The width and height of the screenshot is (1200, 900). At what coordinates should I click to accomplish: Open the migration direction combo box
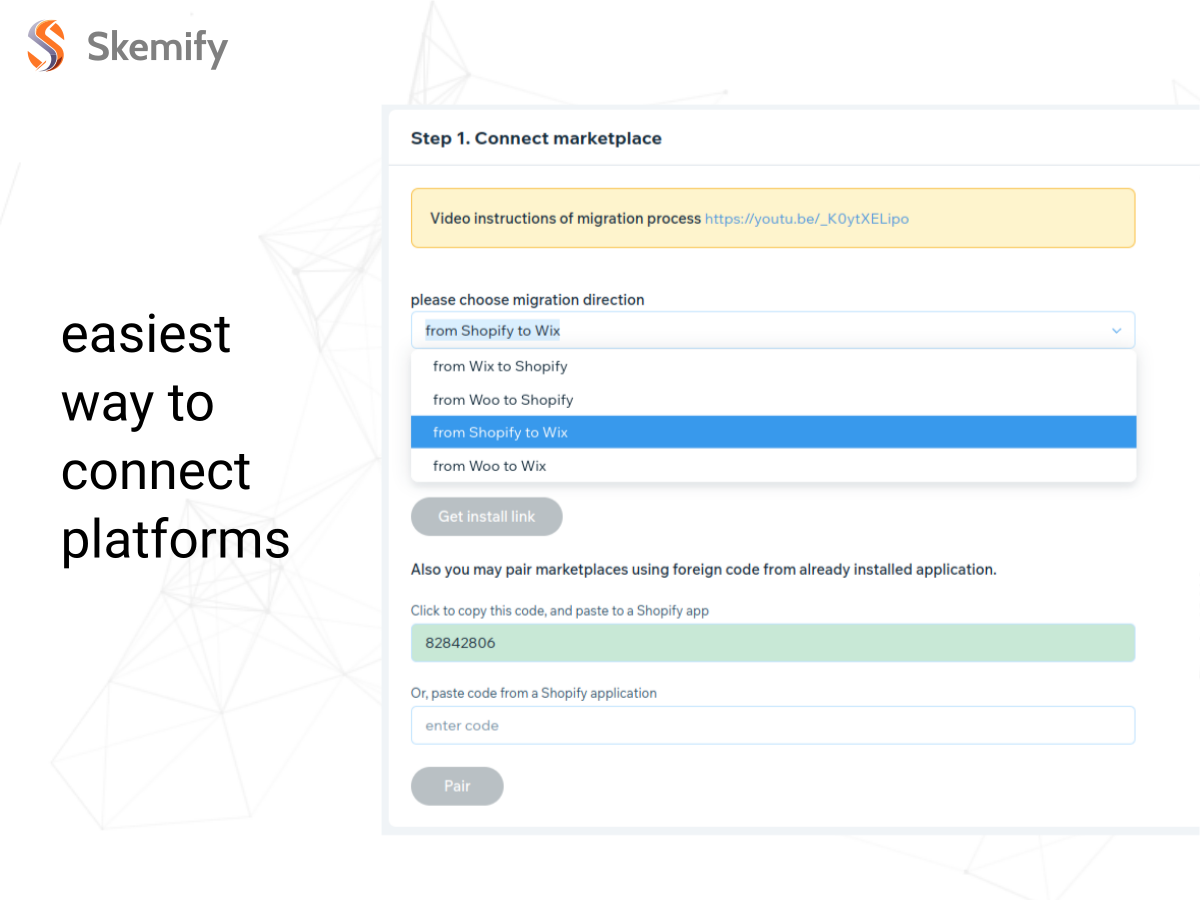(x=773, y=330)
